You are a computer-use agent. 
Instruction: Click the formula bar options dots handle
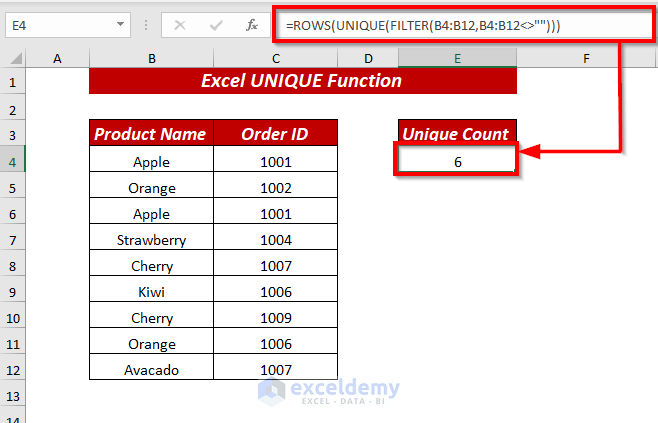(x=146, y=26)
